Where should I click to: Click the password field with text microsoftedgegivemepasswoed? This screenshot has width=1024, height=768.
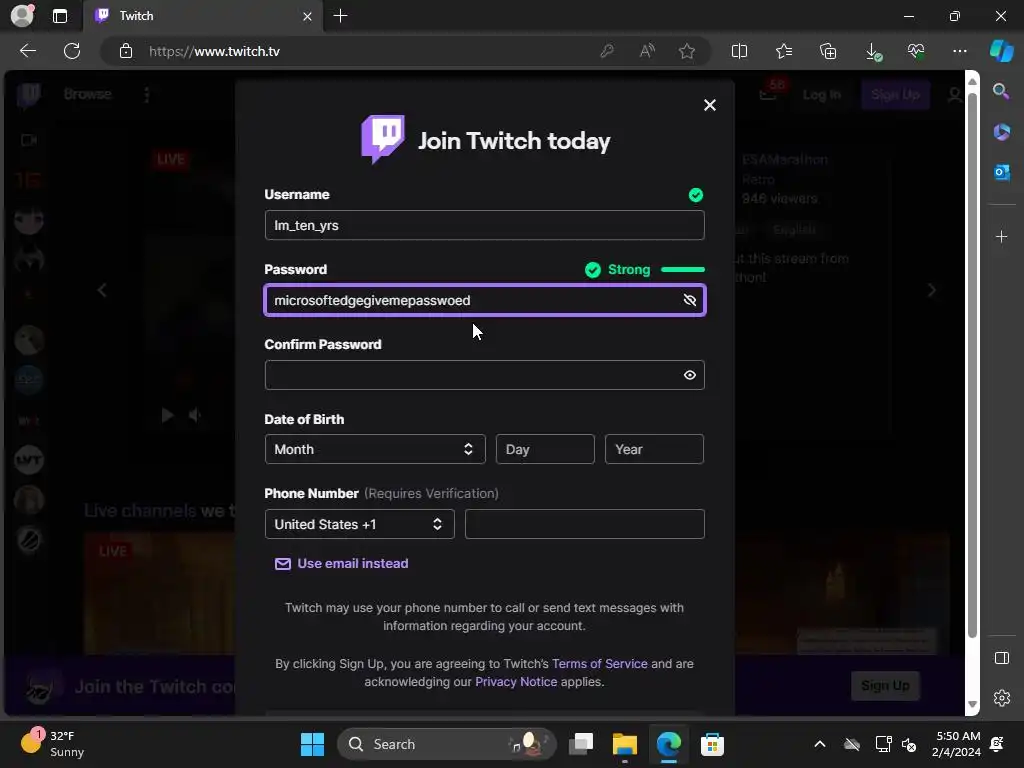click(484, 300)
